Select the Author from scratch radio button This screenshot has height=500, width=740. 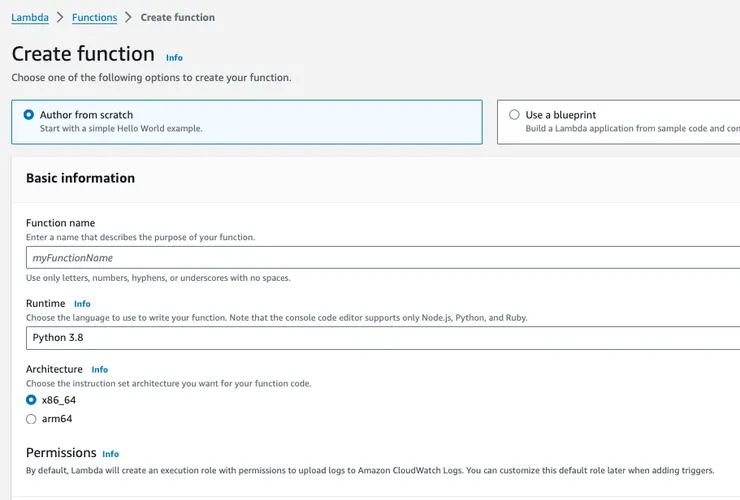pos(29,115)
